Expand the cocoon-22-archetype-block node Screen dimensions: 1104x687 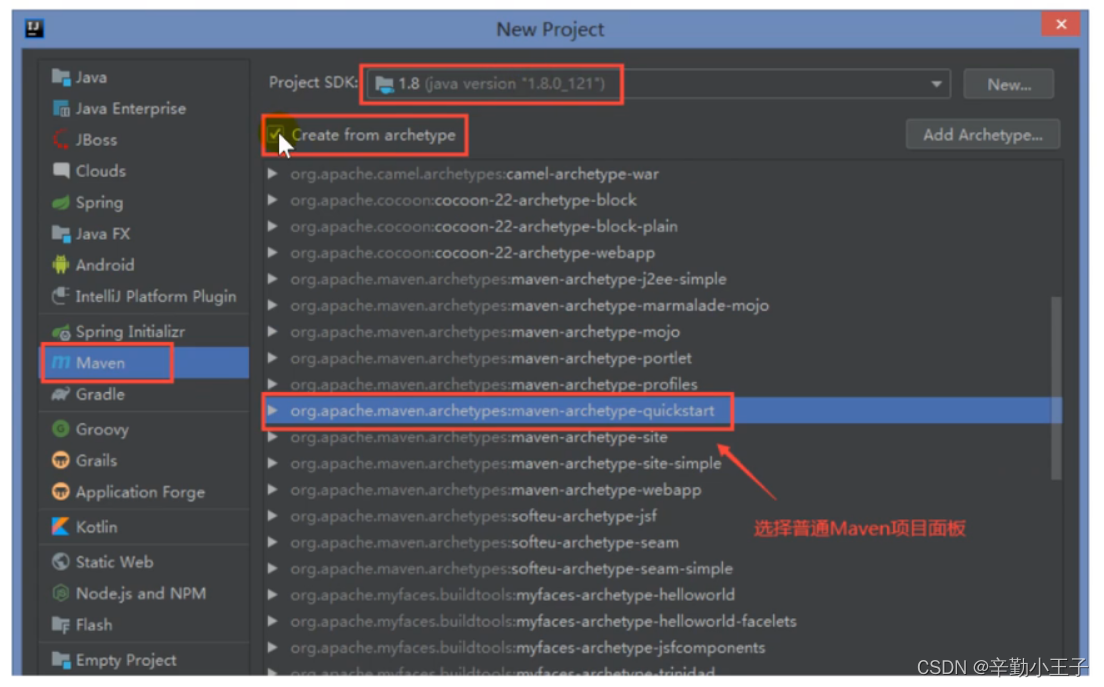272,200
